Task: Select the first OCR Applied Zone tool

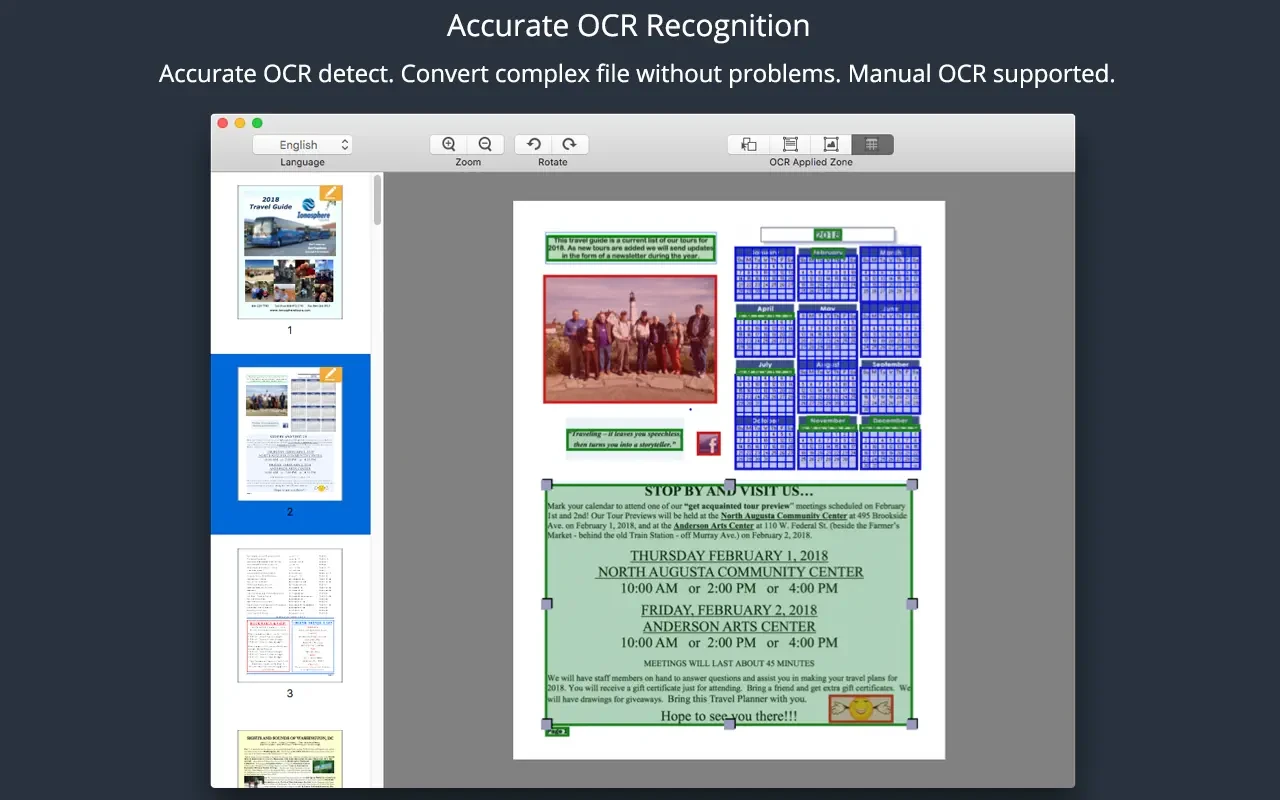Action: 748,144
